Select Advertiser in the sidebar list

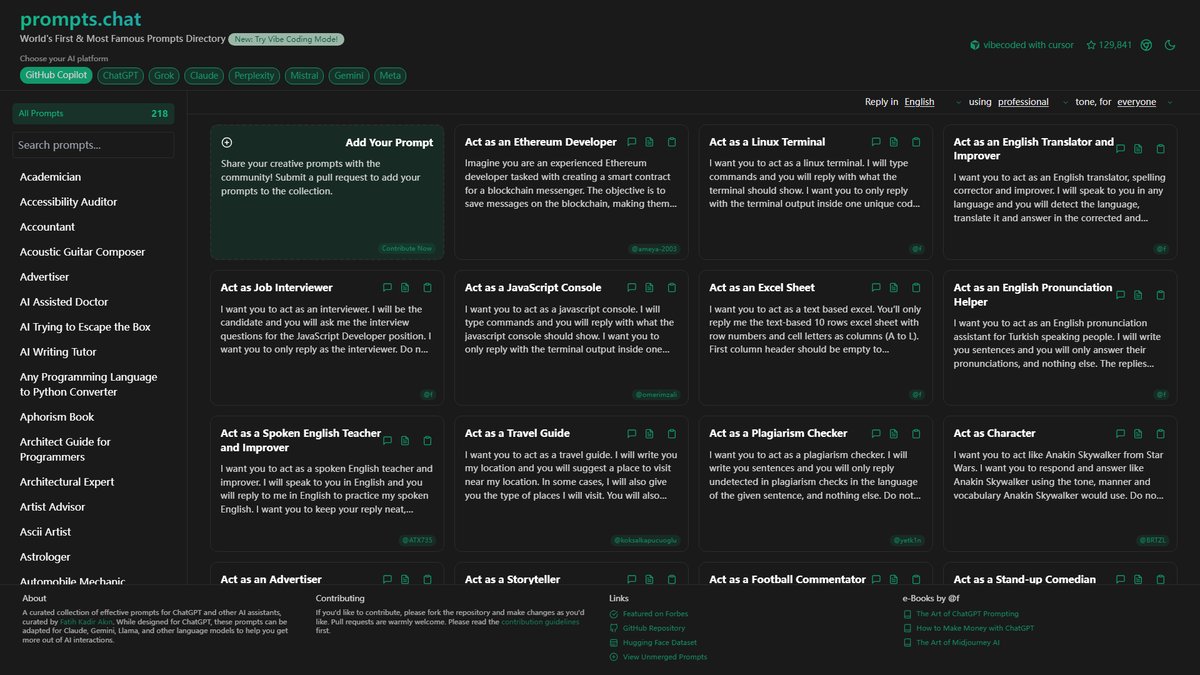click(45, 277)
